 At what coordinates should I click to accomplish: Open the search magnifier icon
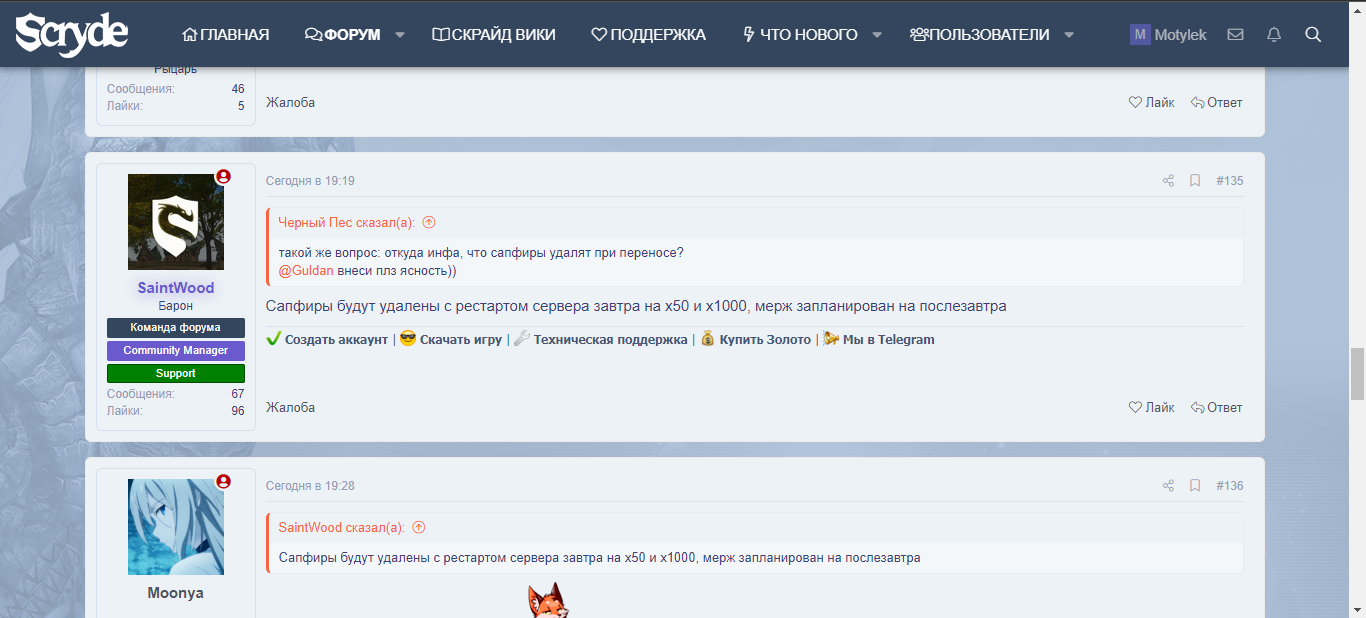(1313, 34)
